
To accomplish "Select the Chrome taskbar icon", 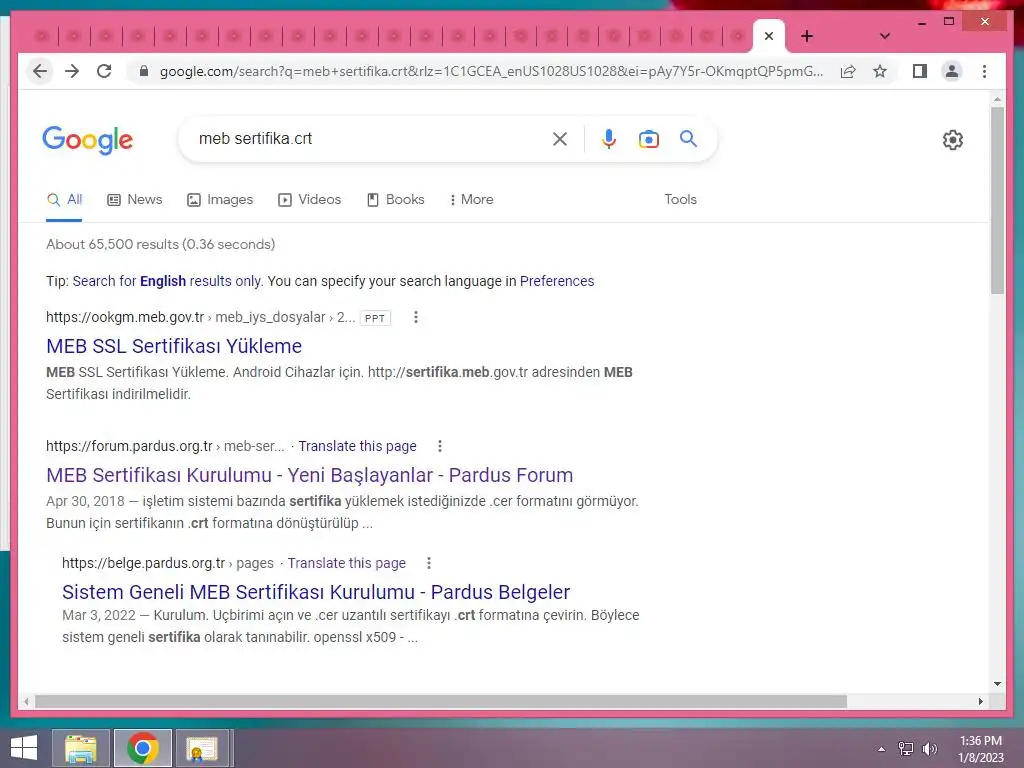I will pyautogui.click(x=143, y=748).
